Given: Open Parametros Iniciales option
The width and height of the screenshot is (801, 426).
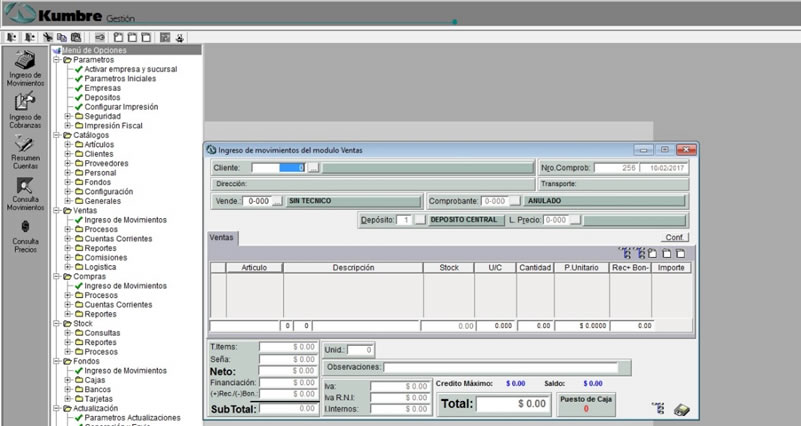Looking at the screenshot, I should point(120,78).
